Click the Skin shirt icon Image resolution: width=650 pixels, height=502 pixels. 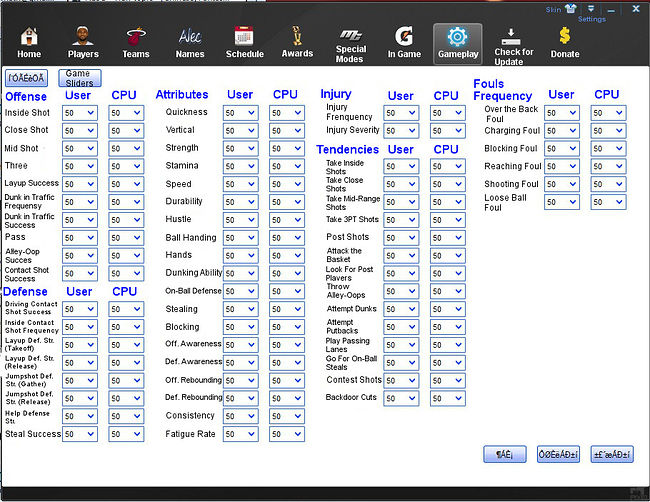click(570, 9)
